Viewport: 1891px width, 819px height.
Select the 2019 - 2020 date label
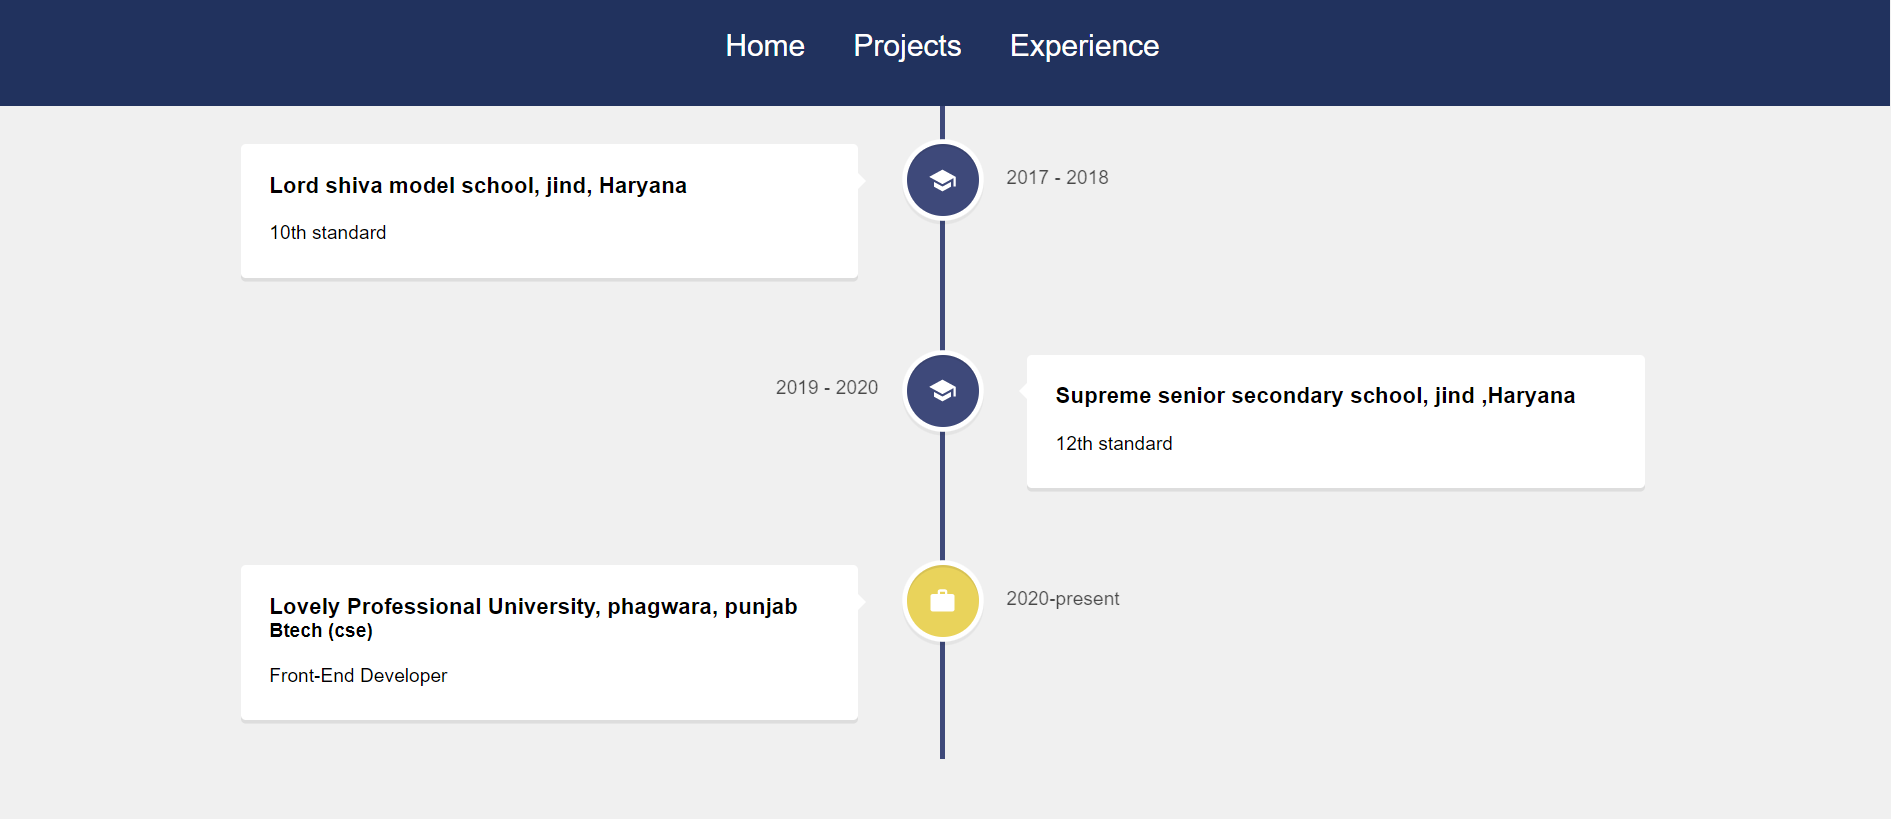pyautogui.click(x=827, y=387)
